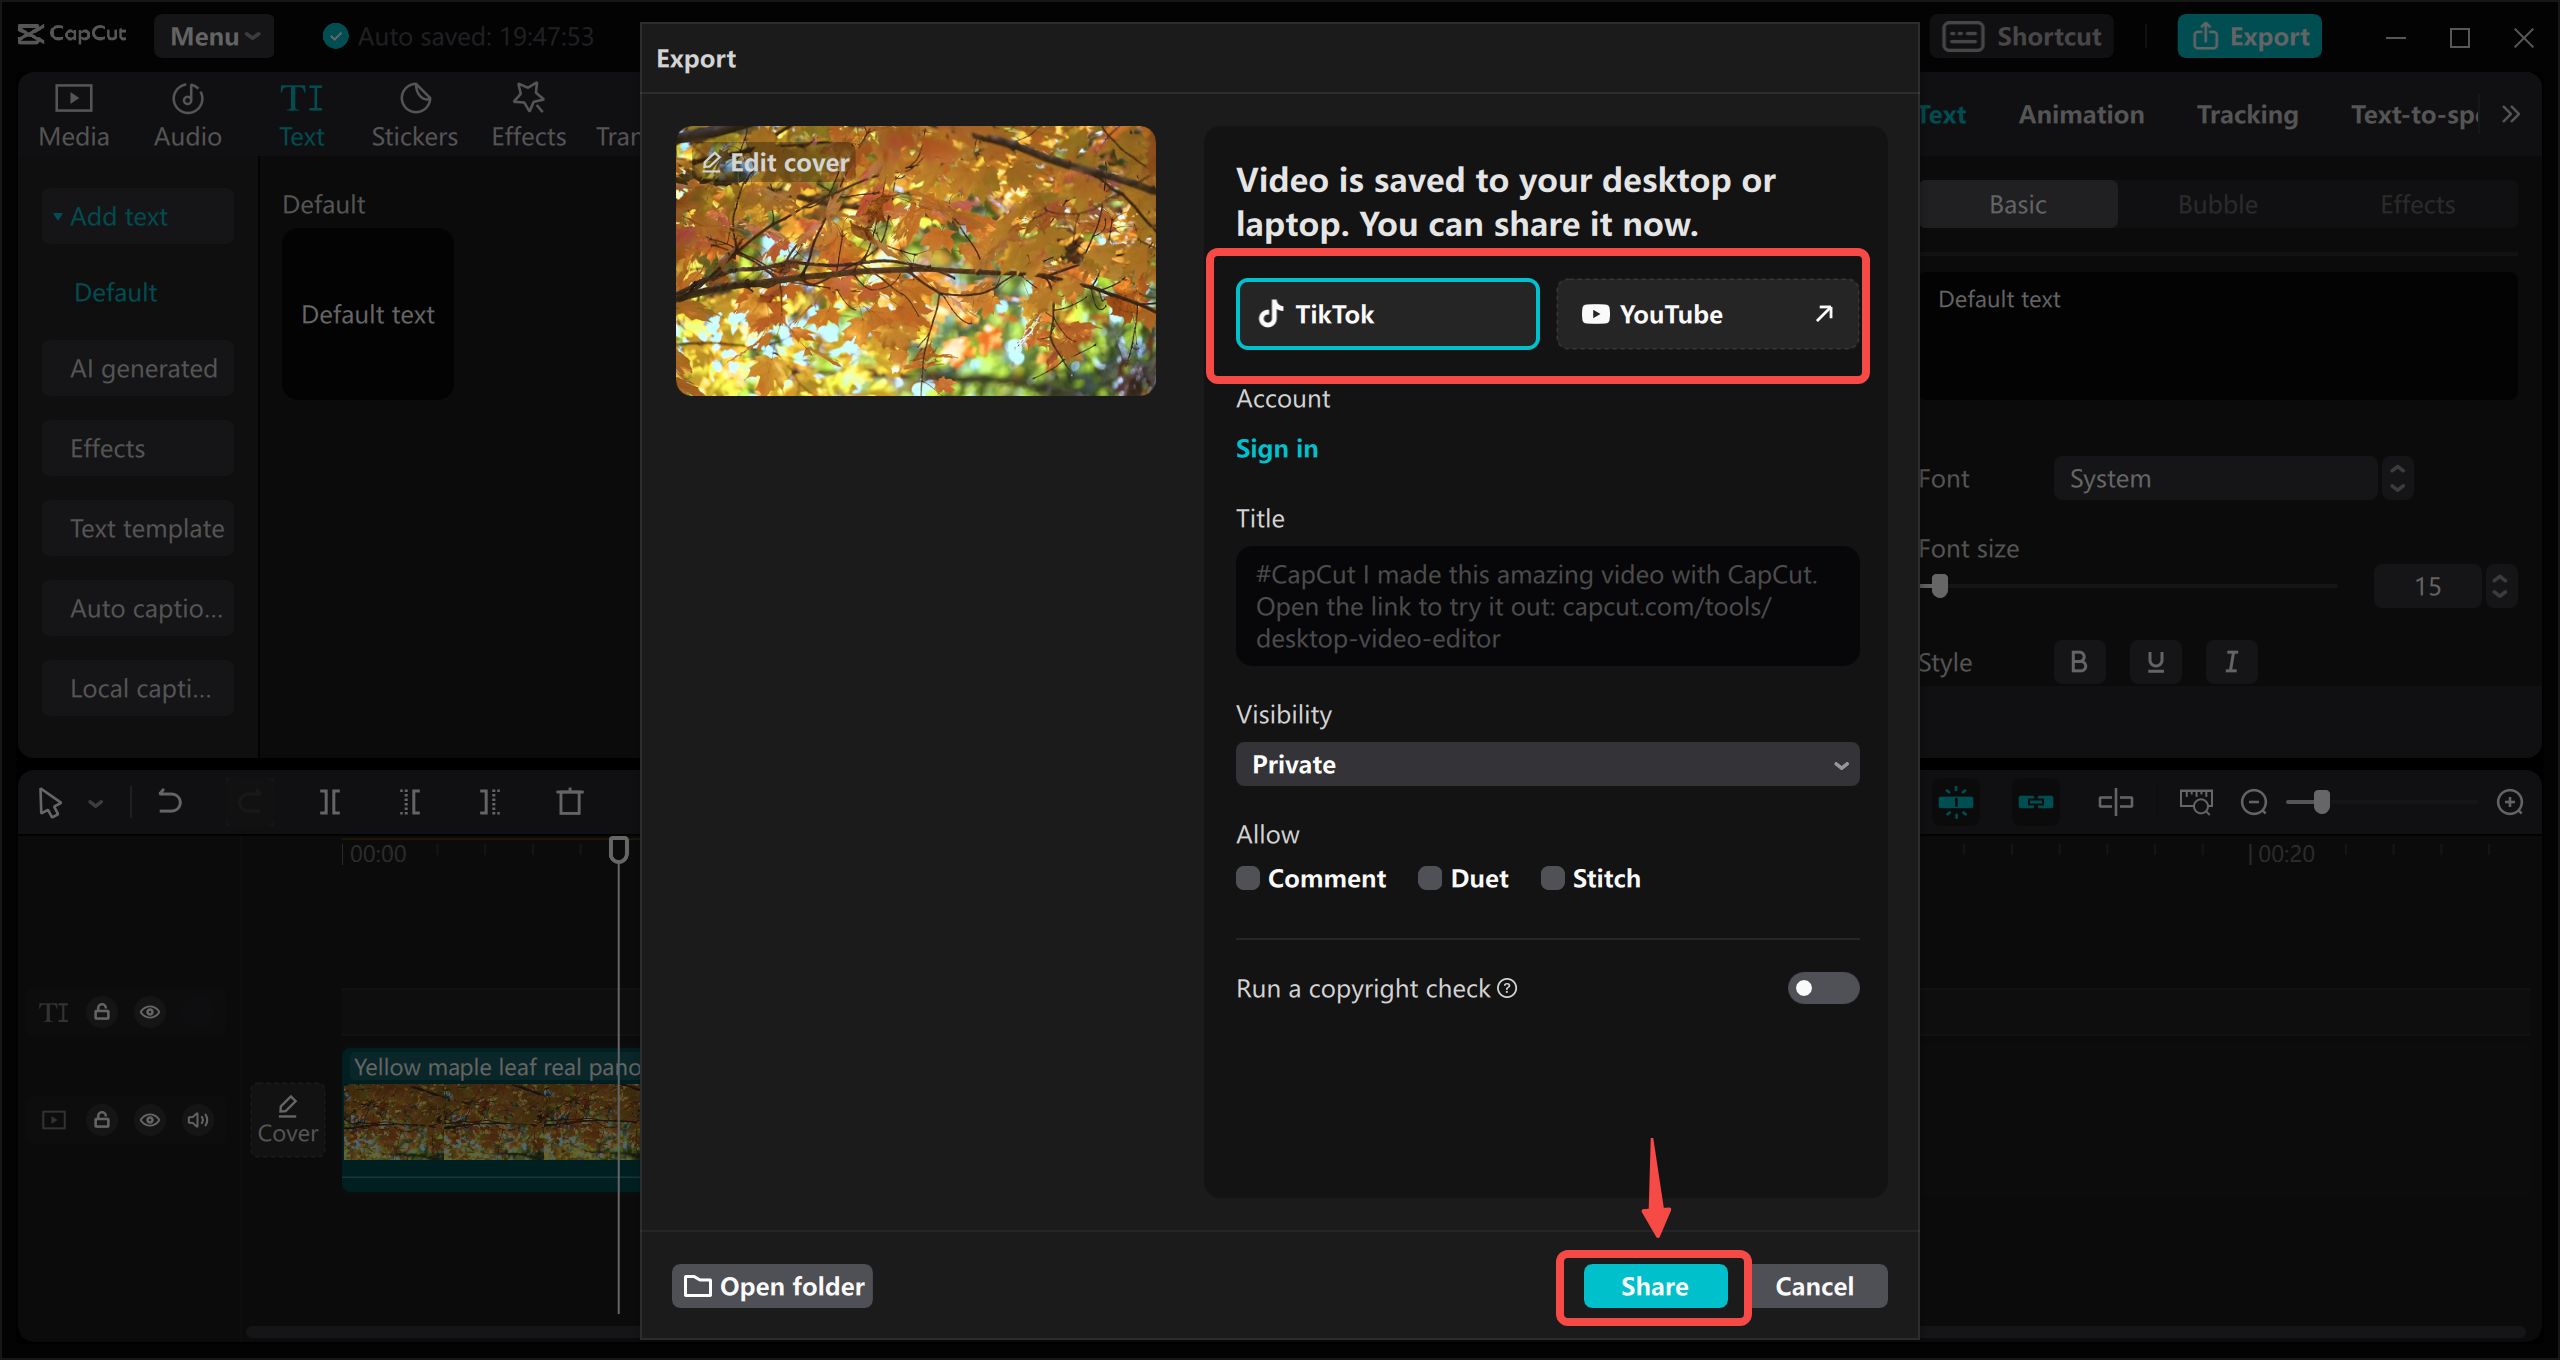
Task: Click the Sign in link
Action: click(x=1277, y=448)
